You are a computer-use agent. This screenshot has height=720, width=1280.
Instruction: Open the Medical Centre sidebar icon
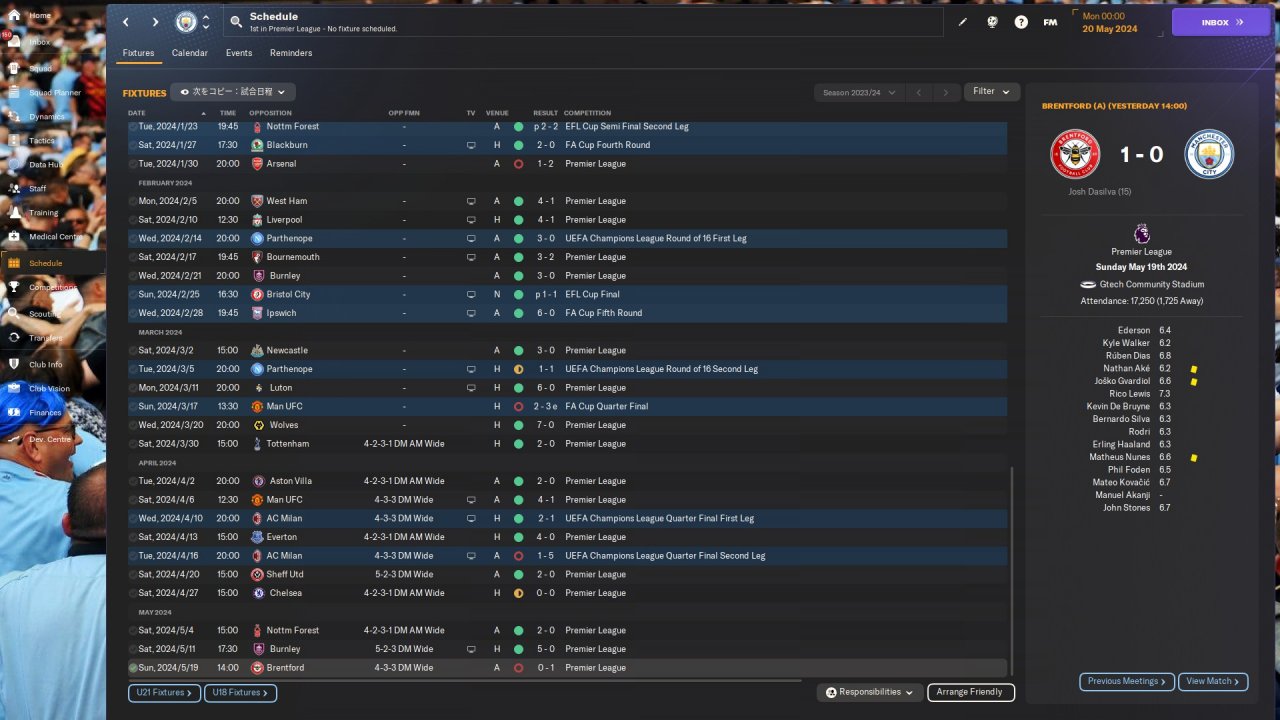[x=14, y=237]
